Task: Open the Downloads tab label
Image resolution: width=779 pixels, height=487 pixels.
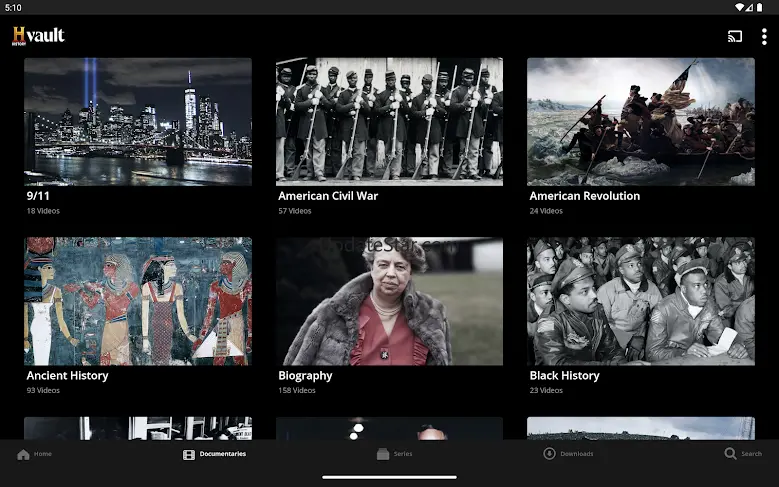Action: (x=577, y=454)
